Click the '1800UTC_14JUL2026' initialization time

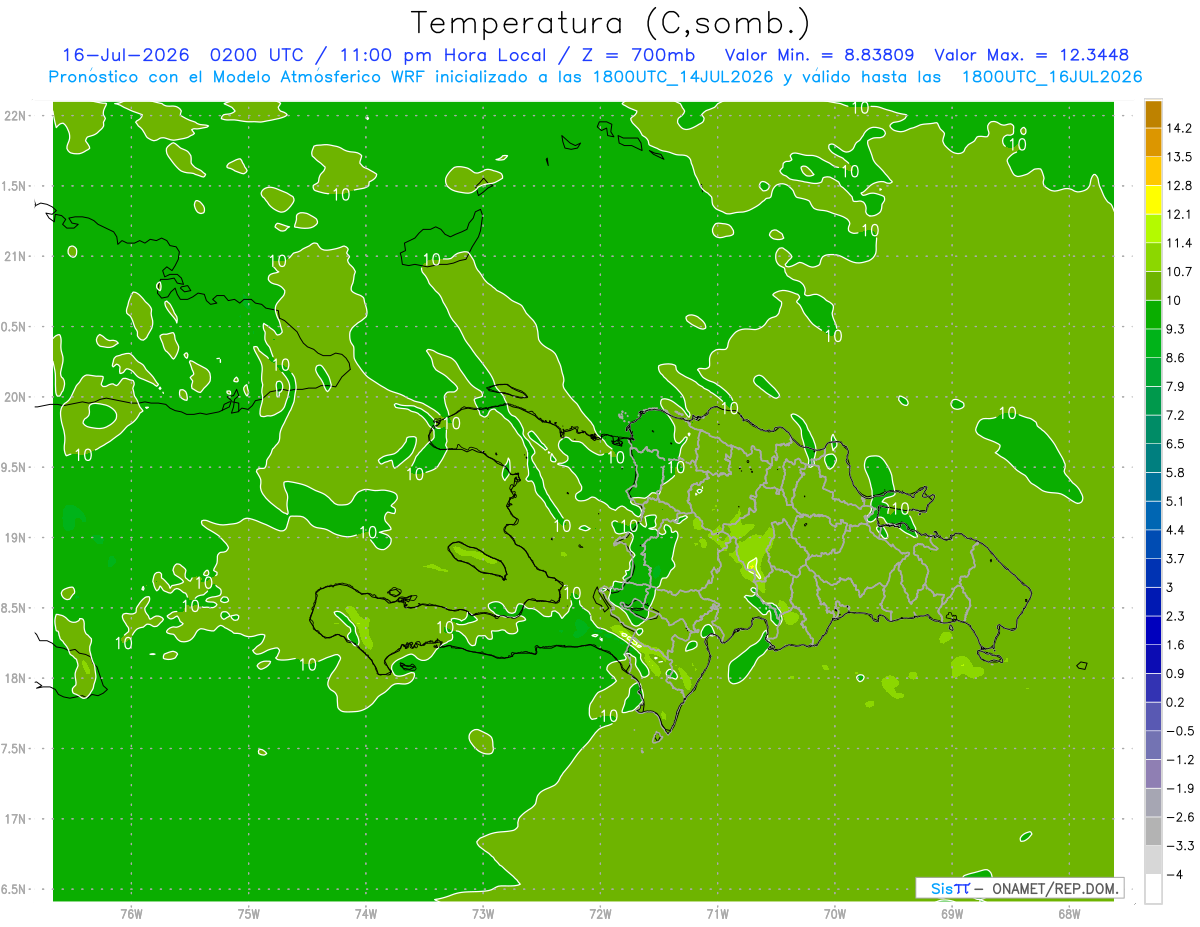pyautogui.click(x=681, y=76)
